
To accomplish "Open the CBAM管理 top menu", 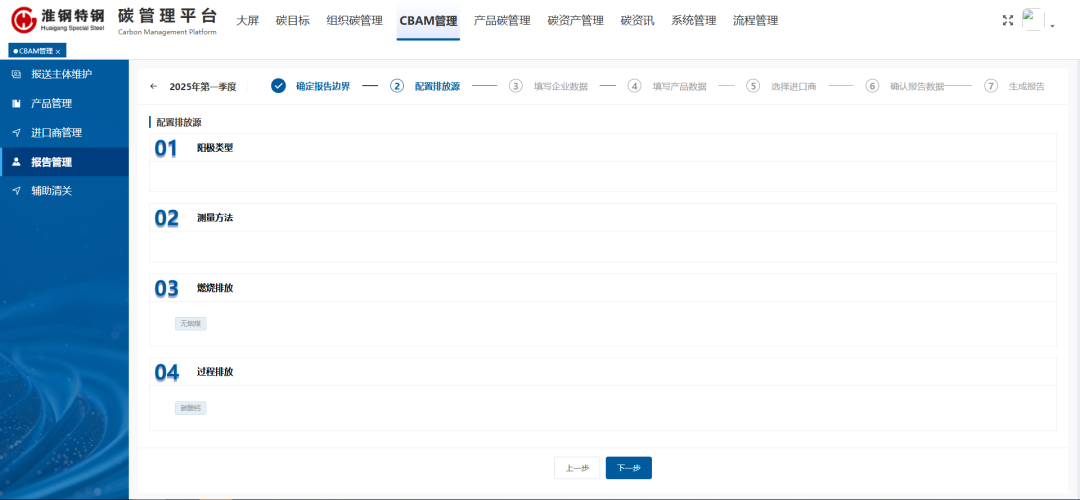I will point(428,21).
